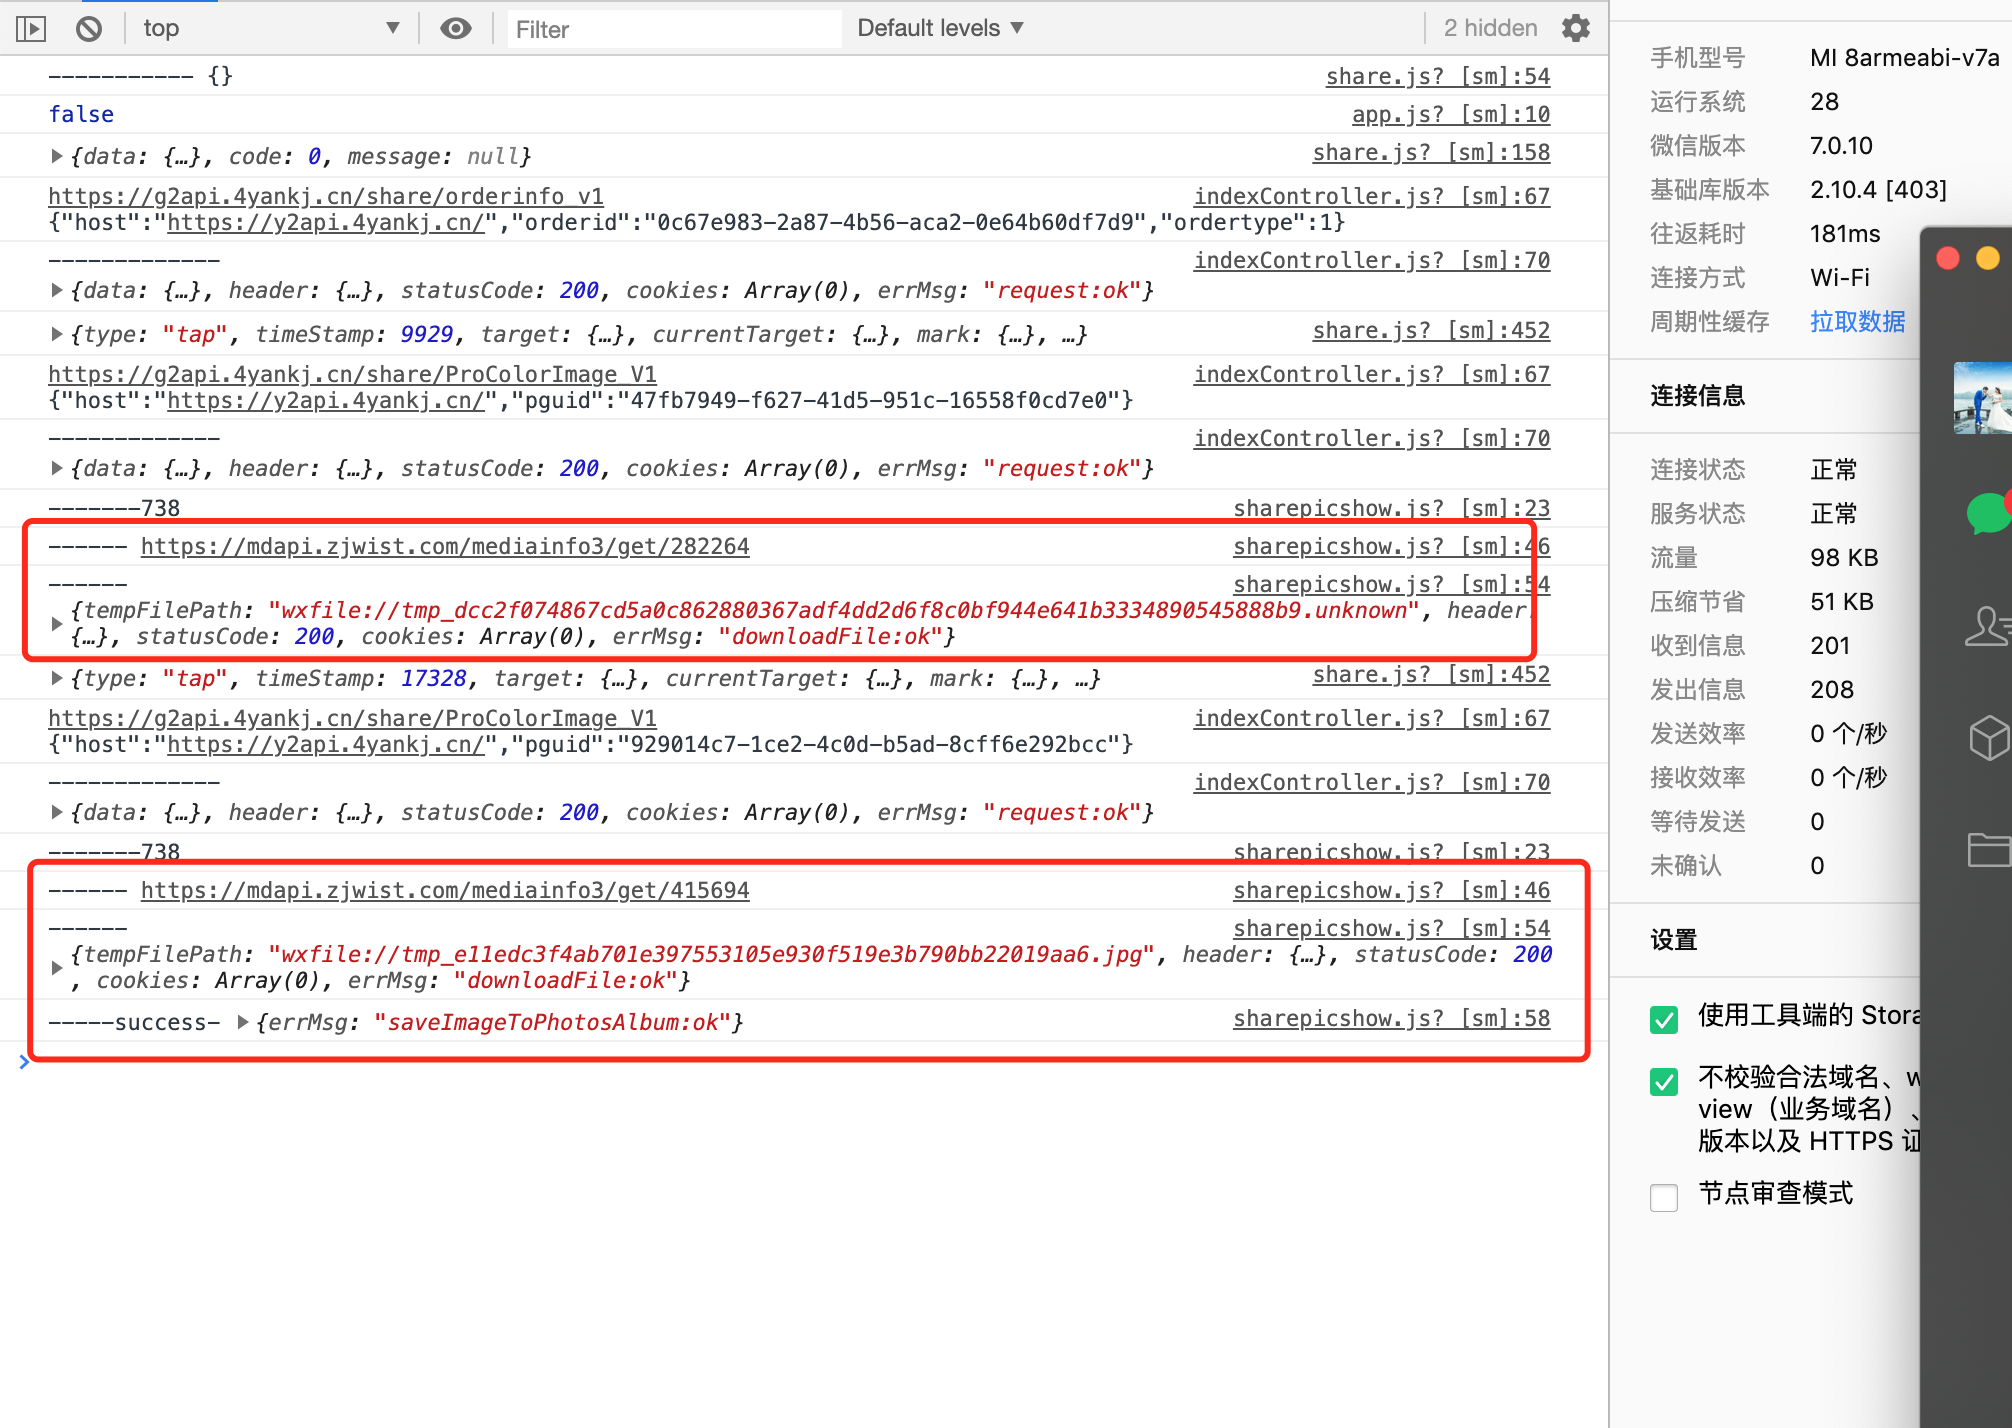The width and height of the screenshot is (2012, 1428).
Task: Expand the saveImageToPhotosAlbum:ok errMsg object
Action: point(243,1022)
